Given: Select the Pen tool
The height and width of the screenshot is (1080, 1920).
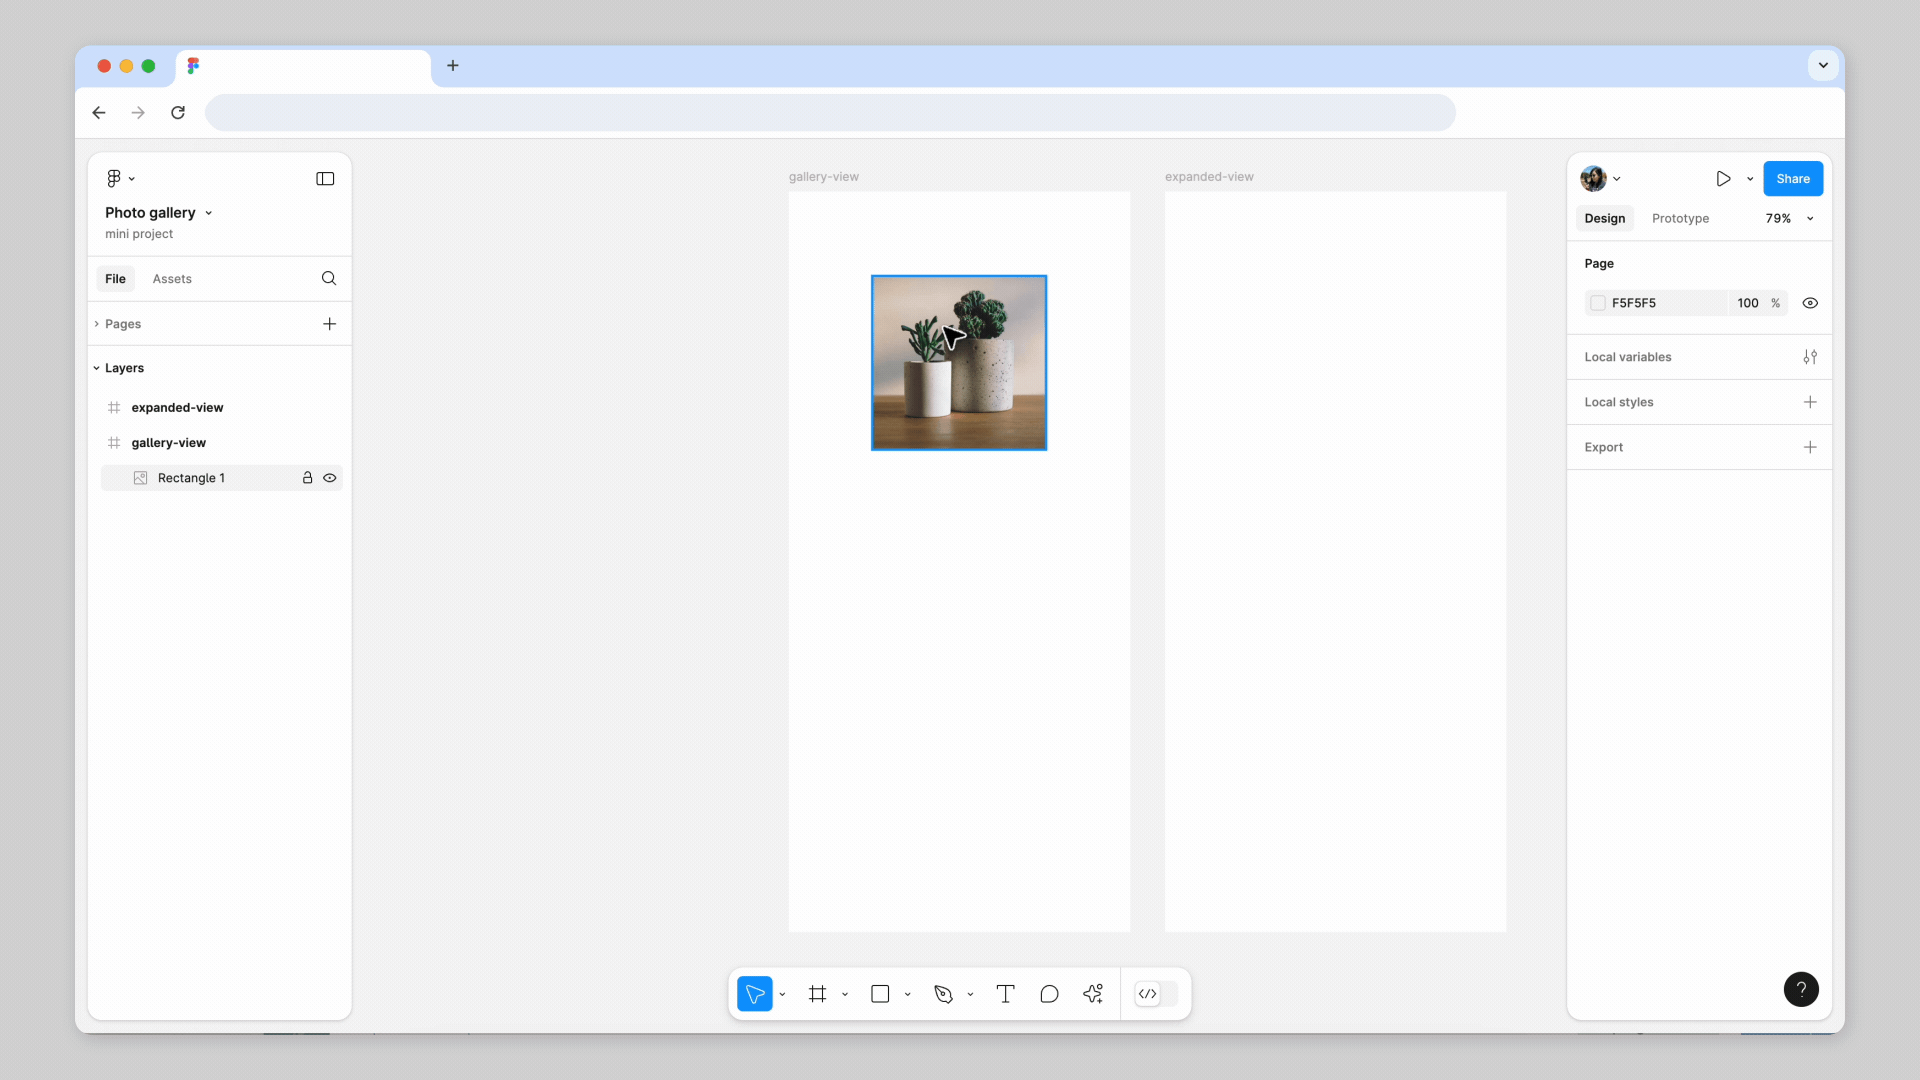Looking at the screenshot, I should pyautogui.click(x=943, y=994).
